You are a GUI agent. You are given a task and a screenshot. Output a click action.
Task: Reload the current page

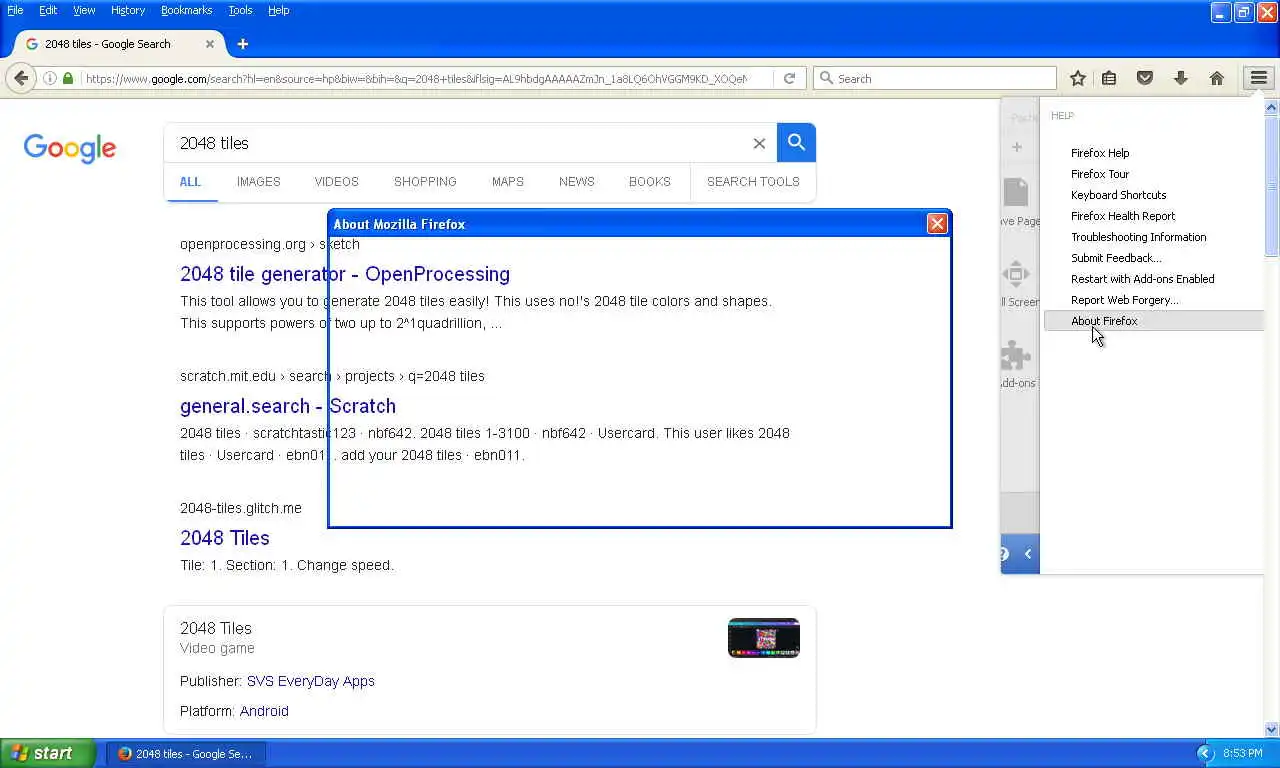coord(789,78)
